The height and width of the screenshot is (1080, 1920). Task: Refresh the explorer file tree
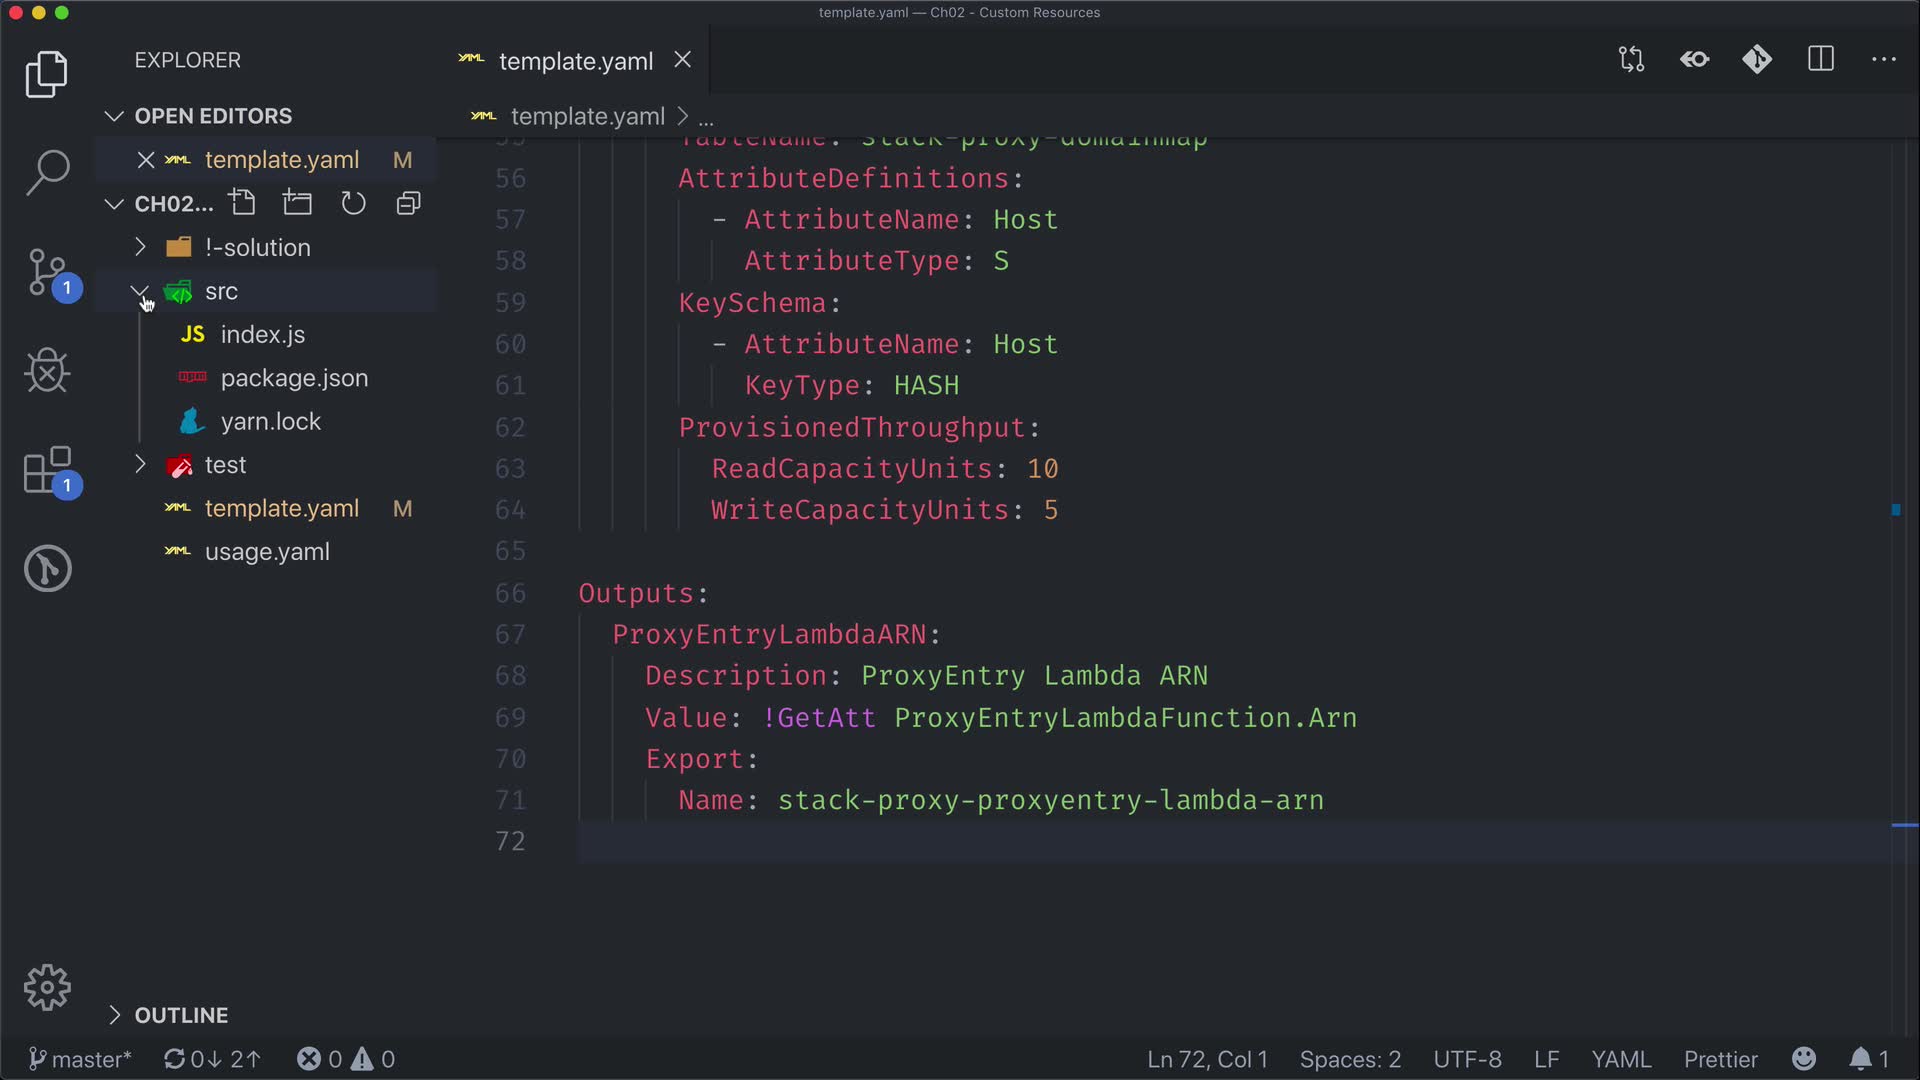coord(353,203)
